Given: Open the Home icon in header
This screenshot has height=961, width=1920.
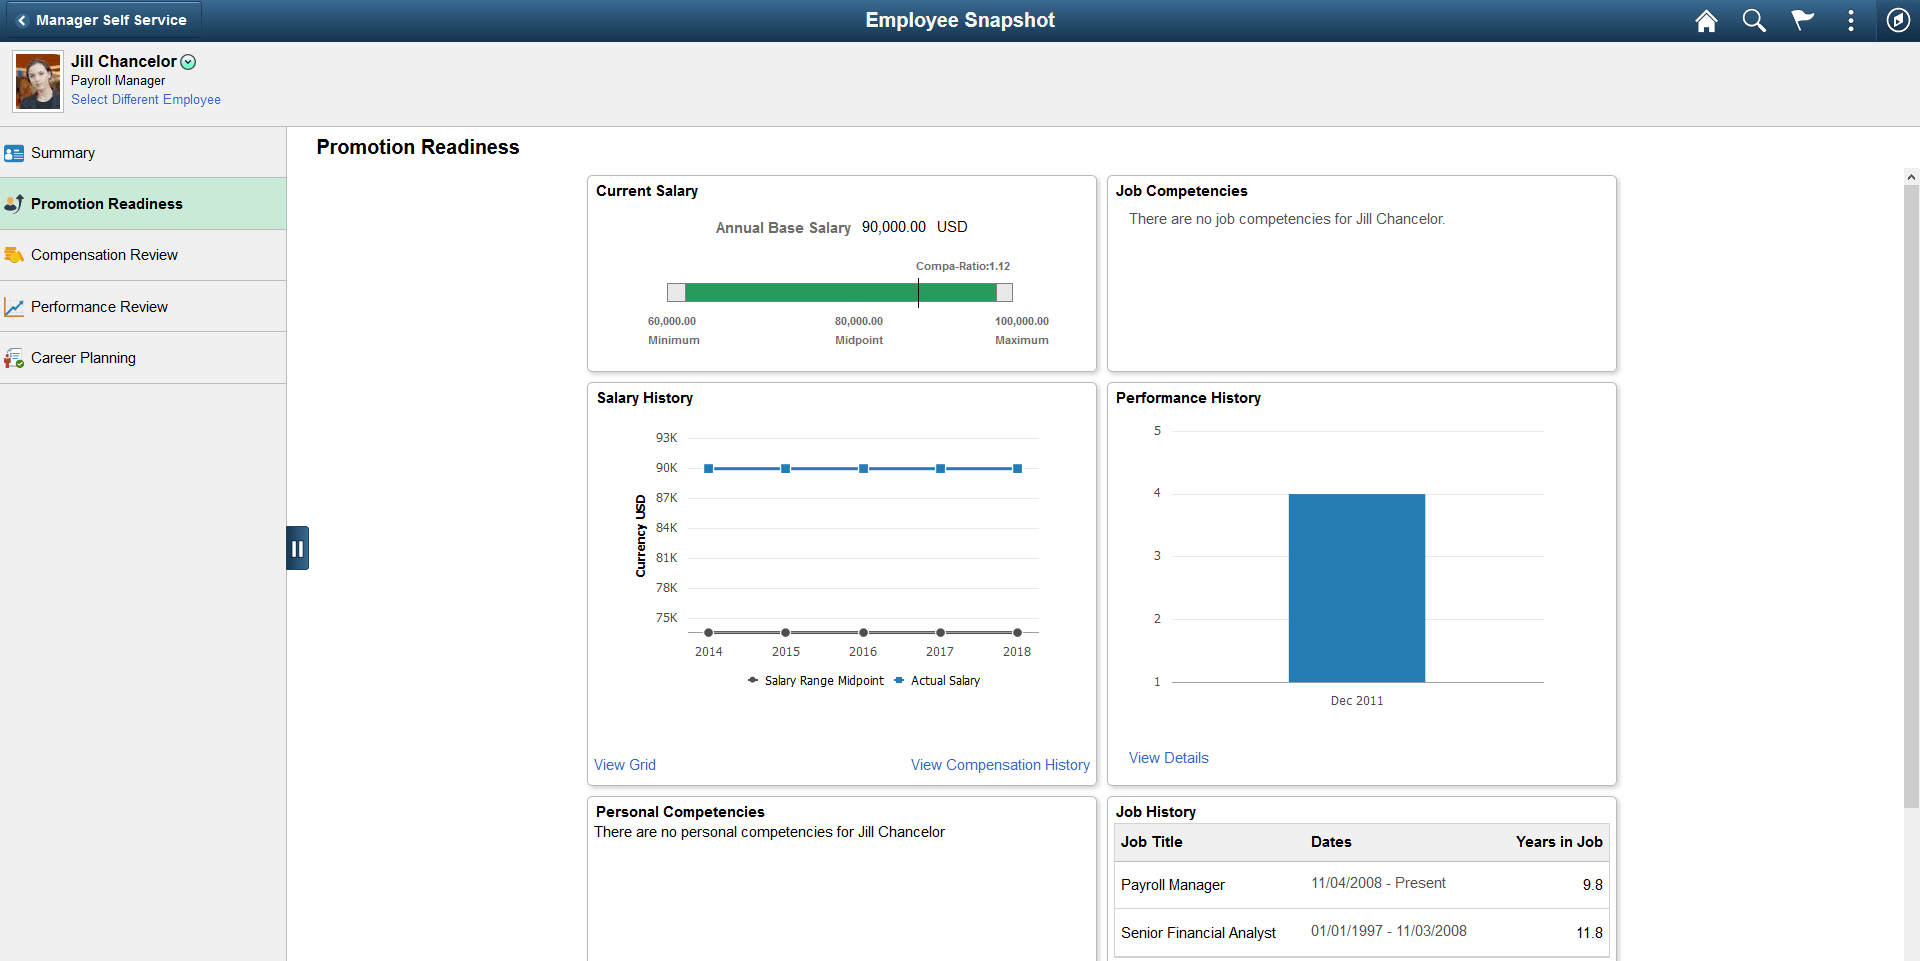Looking at the screenshot, I should pos(1706,21).
